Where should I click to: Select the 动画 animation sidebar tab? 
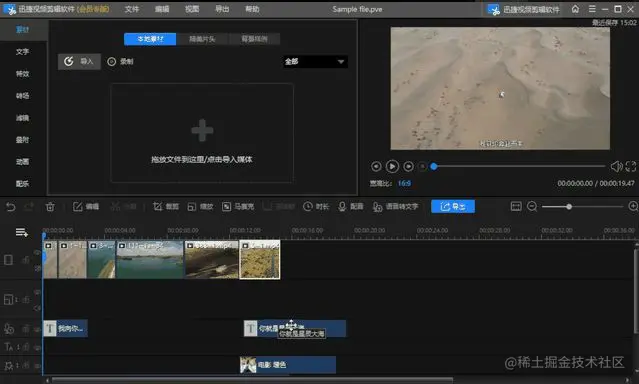tap(23, 162)
